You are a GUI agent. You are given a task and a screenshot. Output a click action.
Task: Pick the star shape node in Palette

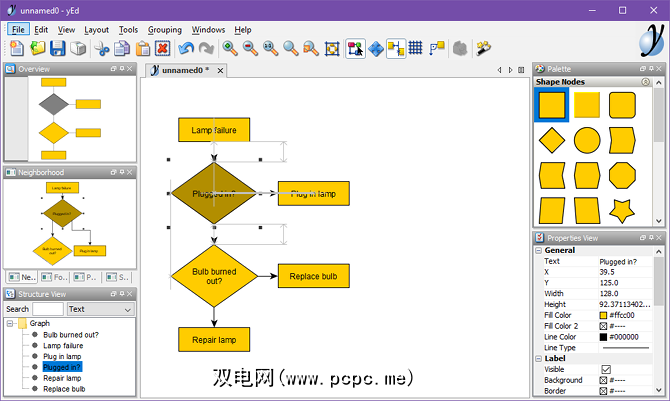622,210
